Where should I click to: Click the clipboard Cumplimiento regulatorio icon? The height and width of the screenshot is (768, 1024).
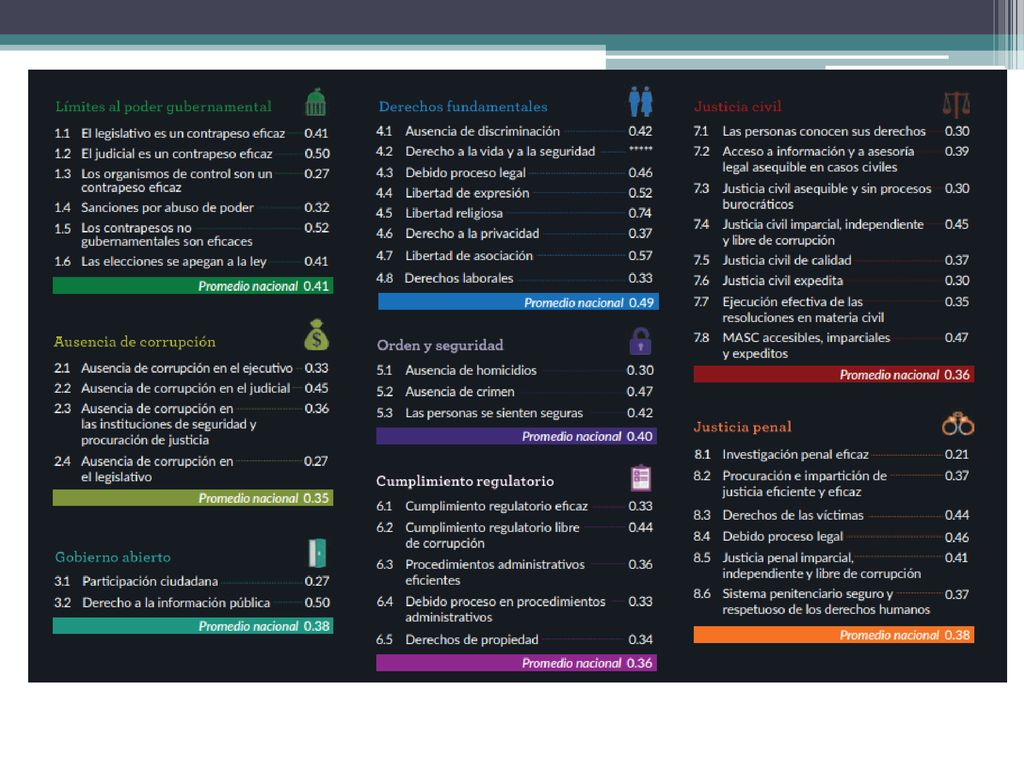point(641,478)
